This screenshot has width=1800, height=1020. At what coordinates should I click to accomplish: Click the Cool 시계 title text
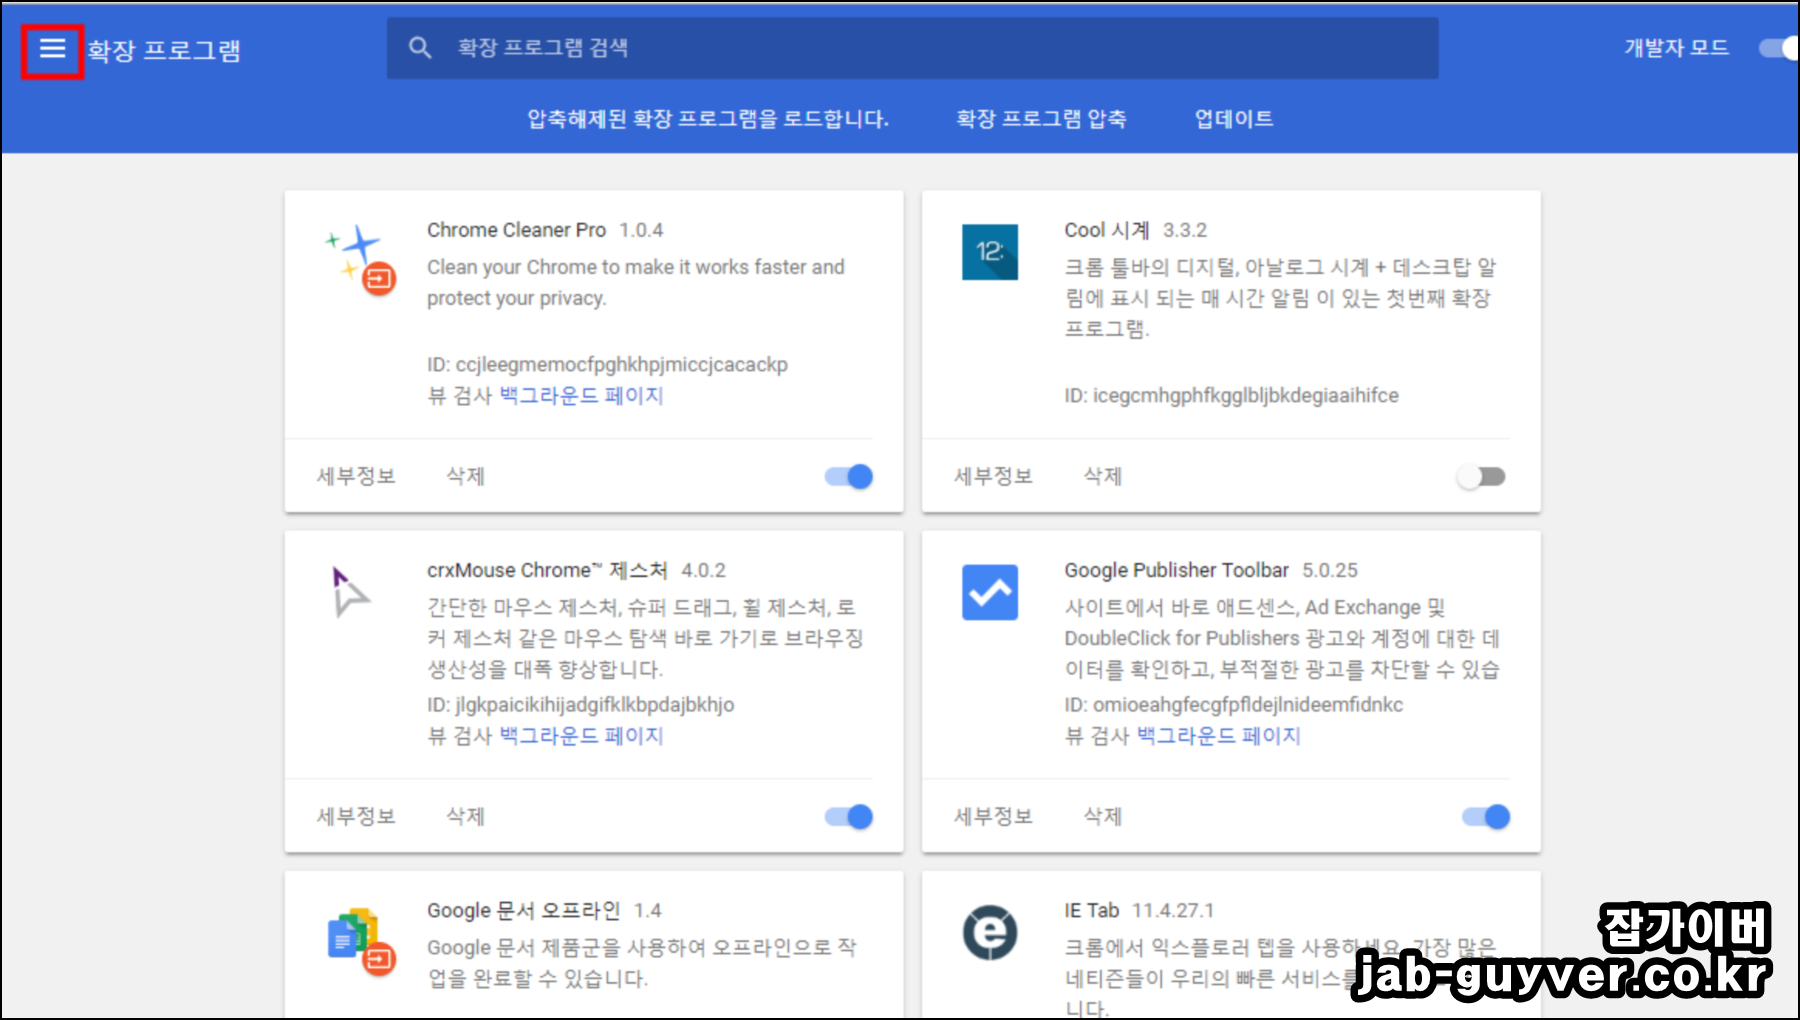pyautogui.click(x=1107, y=230)
